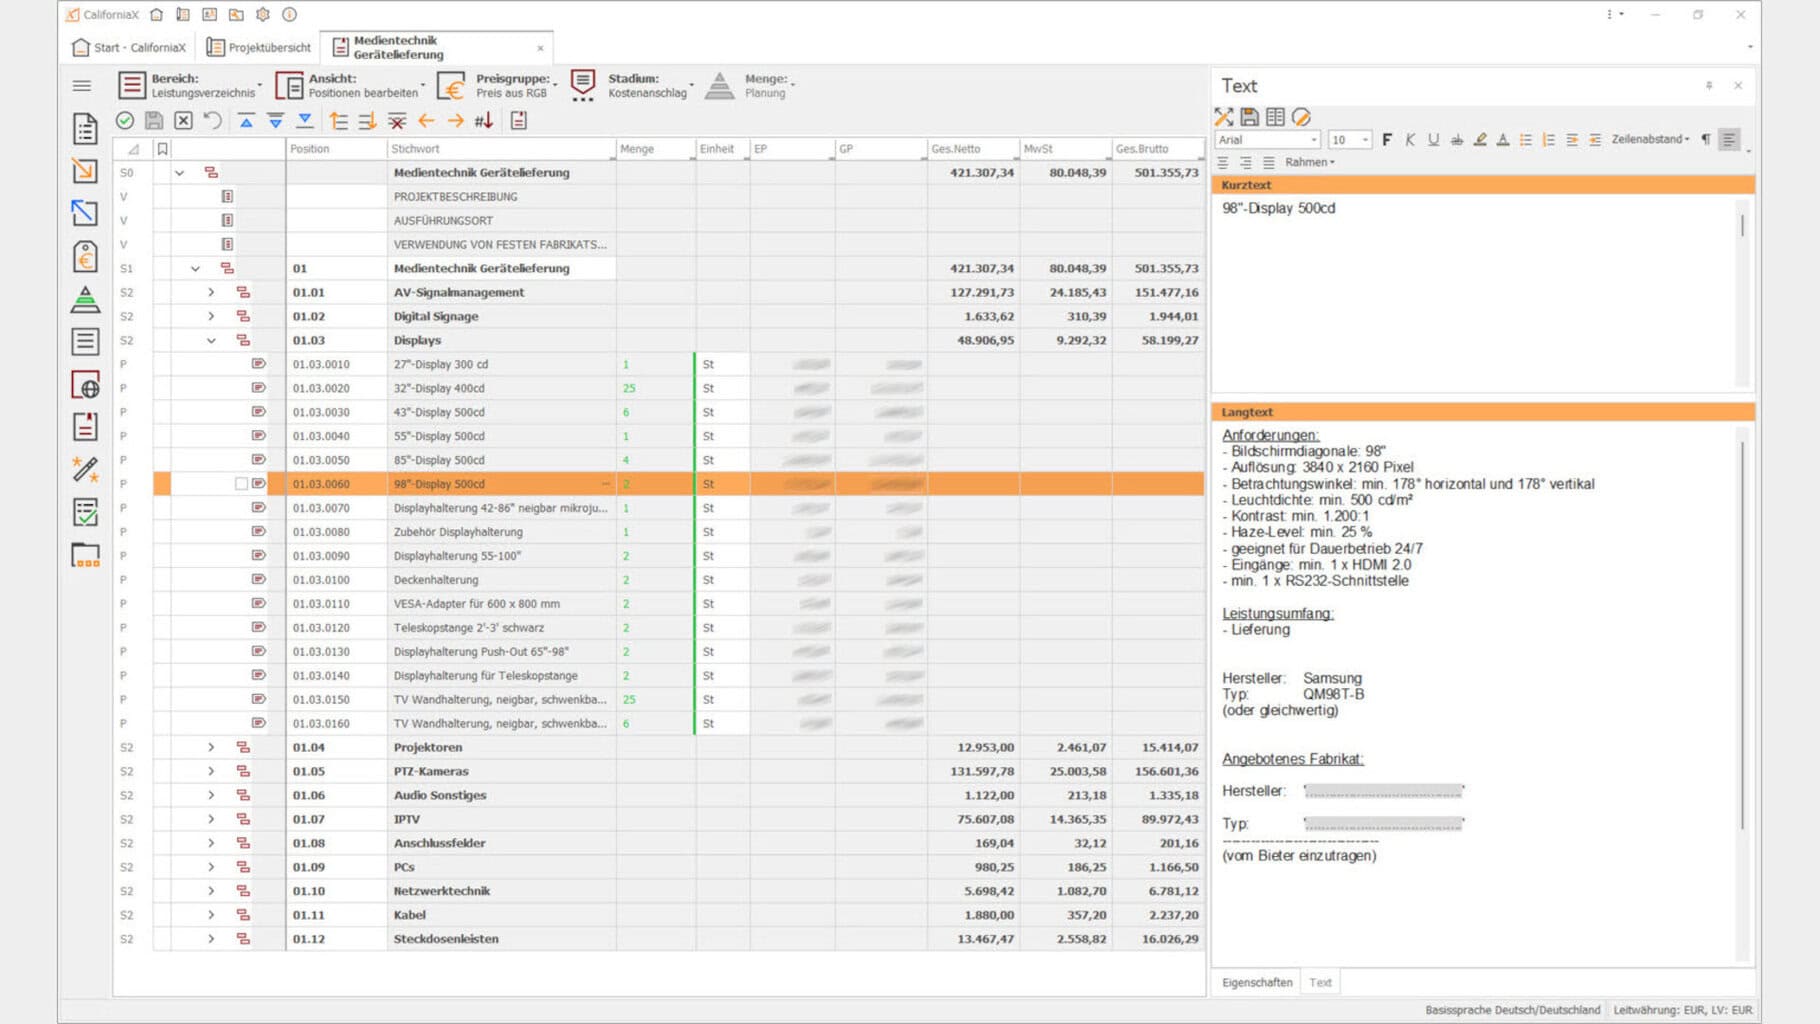Sort by Ges.Netto column header

click(974, 149)
